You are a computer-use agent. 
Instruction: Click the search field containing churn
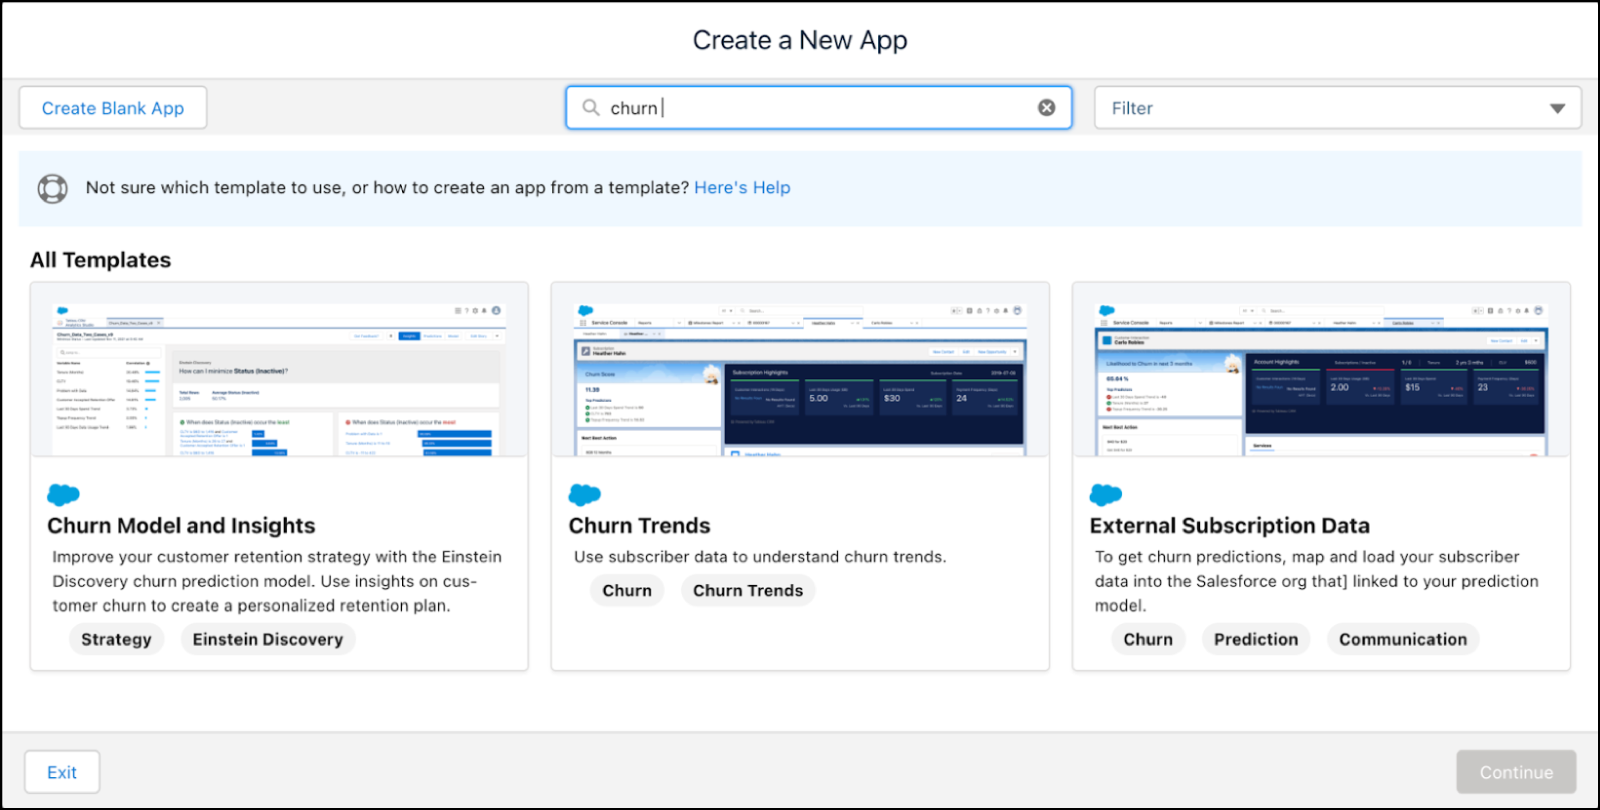pyautogui.click(x=818, y=108)
